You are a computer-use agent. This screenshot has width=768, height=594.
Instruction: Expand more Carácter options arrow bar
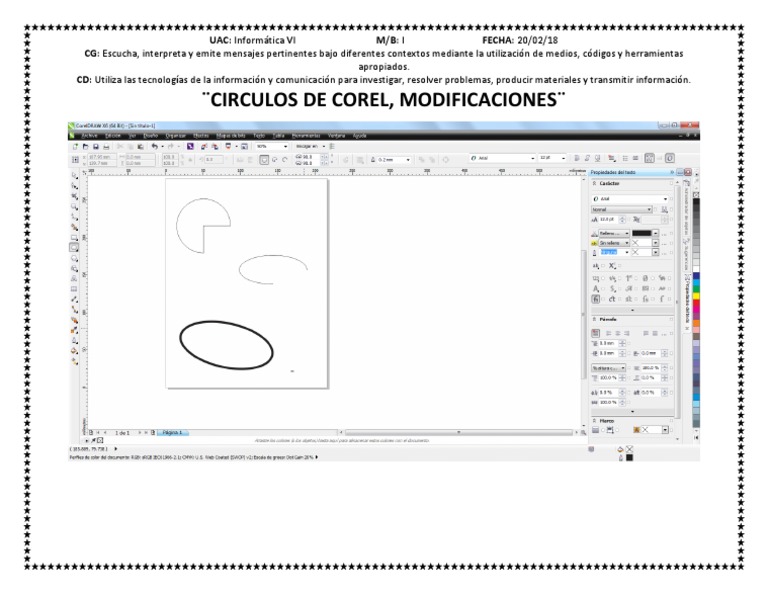tap(632, 310)
